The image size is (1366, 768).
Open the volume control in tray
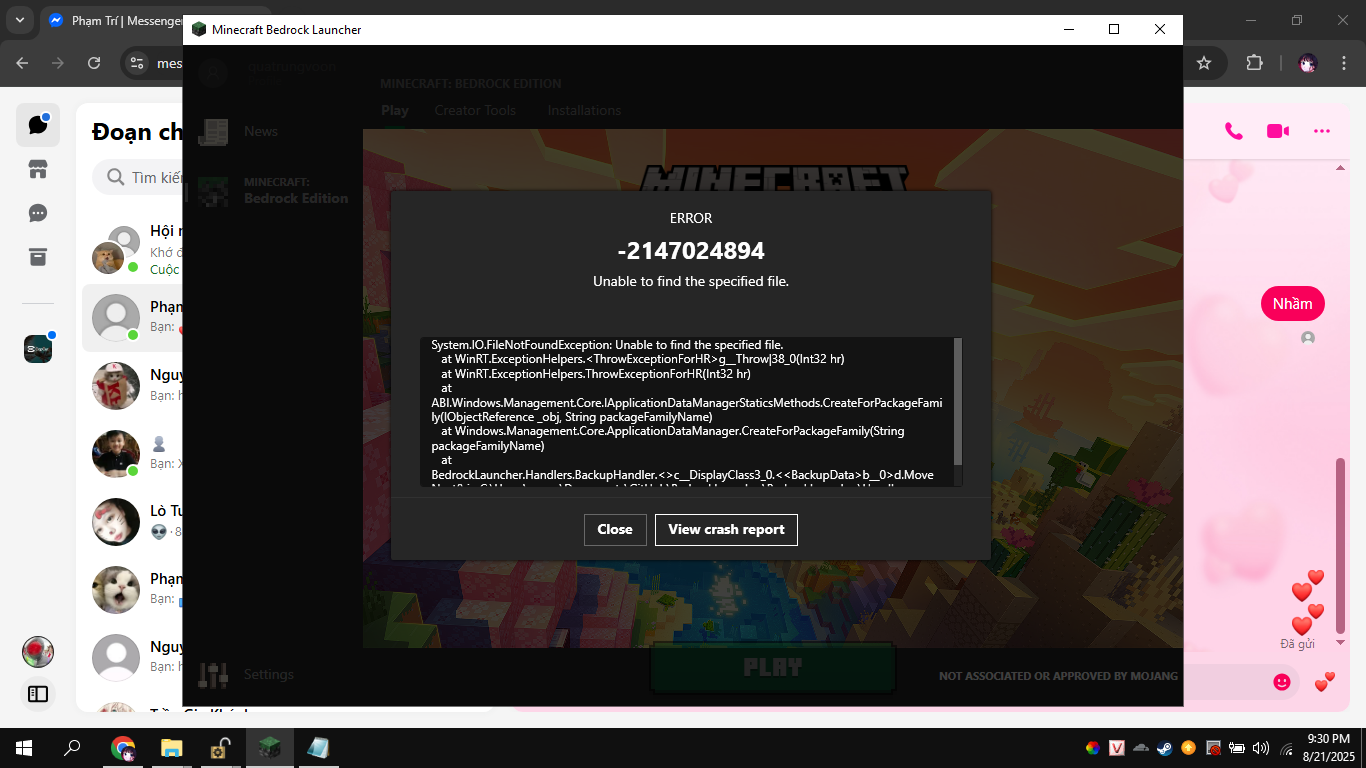(1261, 748)
